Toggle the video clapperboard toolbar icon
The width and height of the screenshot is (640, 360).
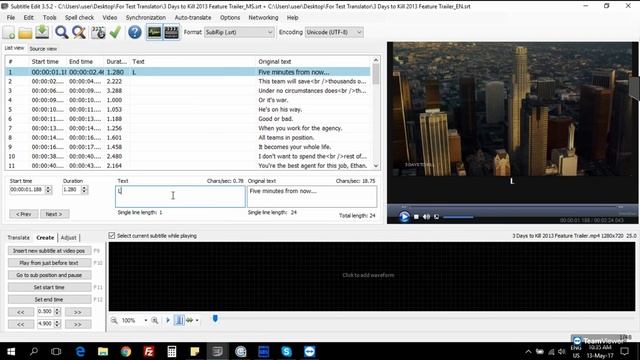click(171, 32)
